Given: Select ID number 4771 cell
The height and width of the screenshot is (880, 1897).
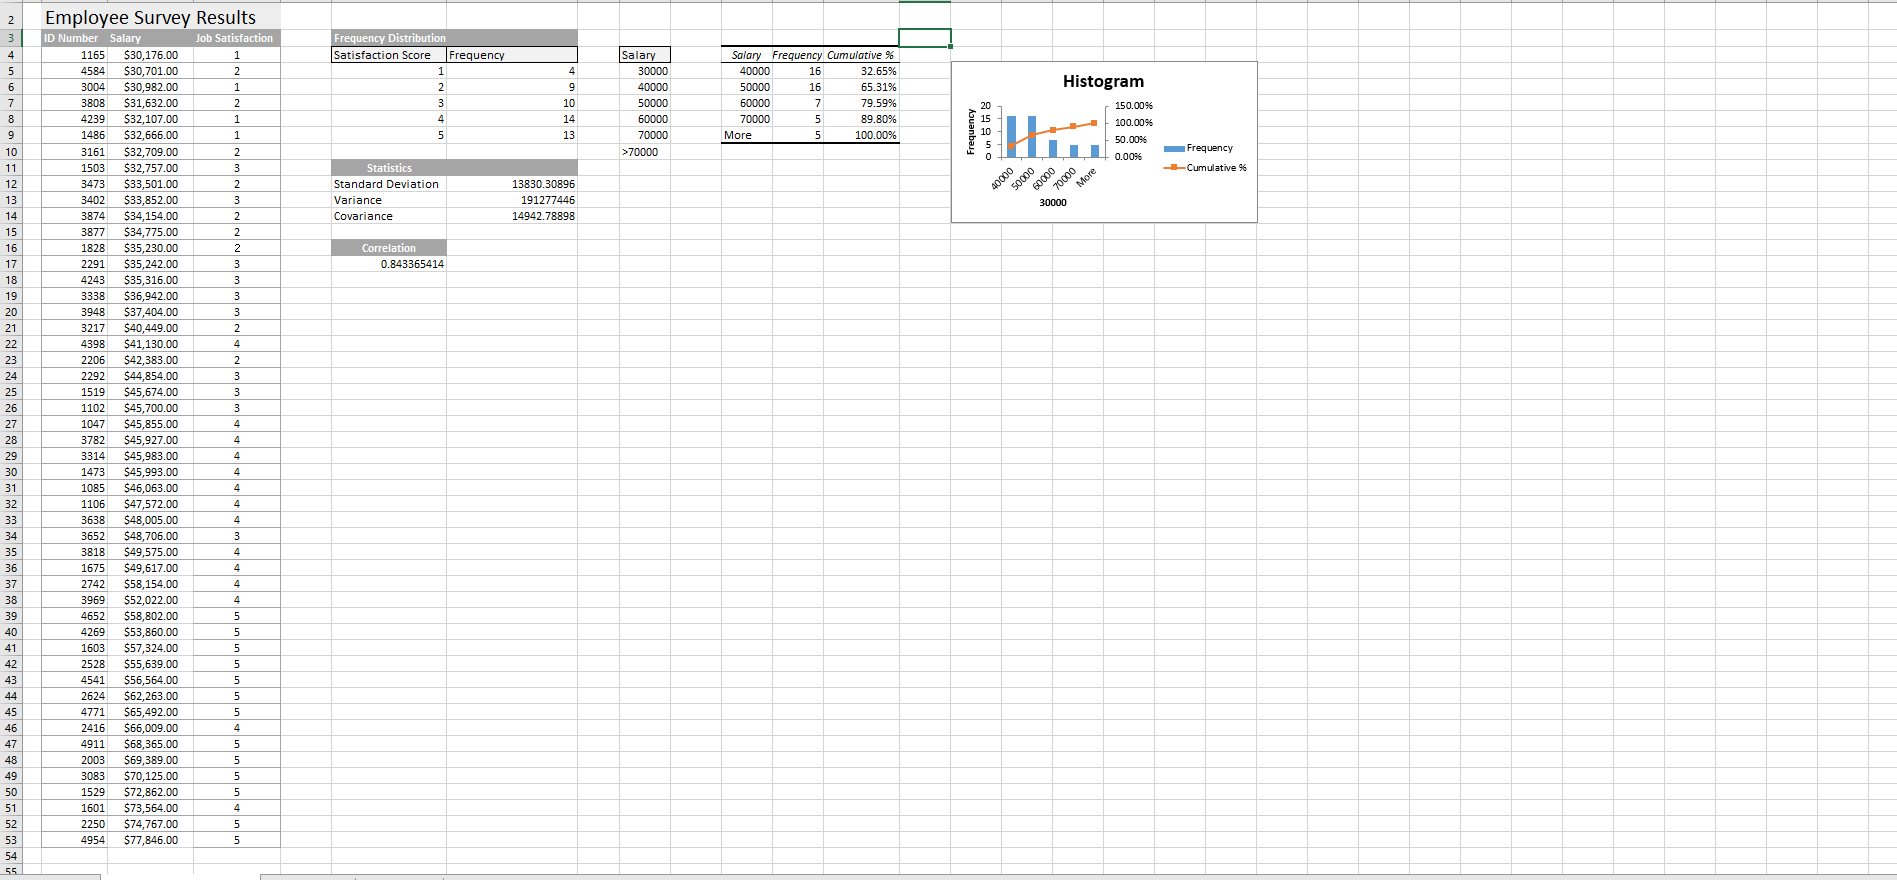Looking at the screenshot, I should coord(75,712).
